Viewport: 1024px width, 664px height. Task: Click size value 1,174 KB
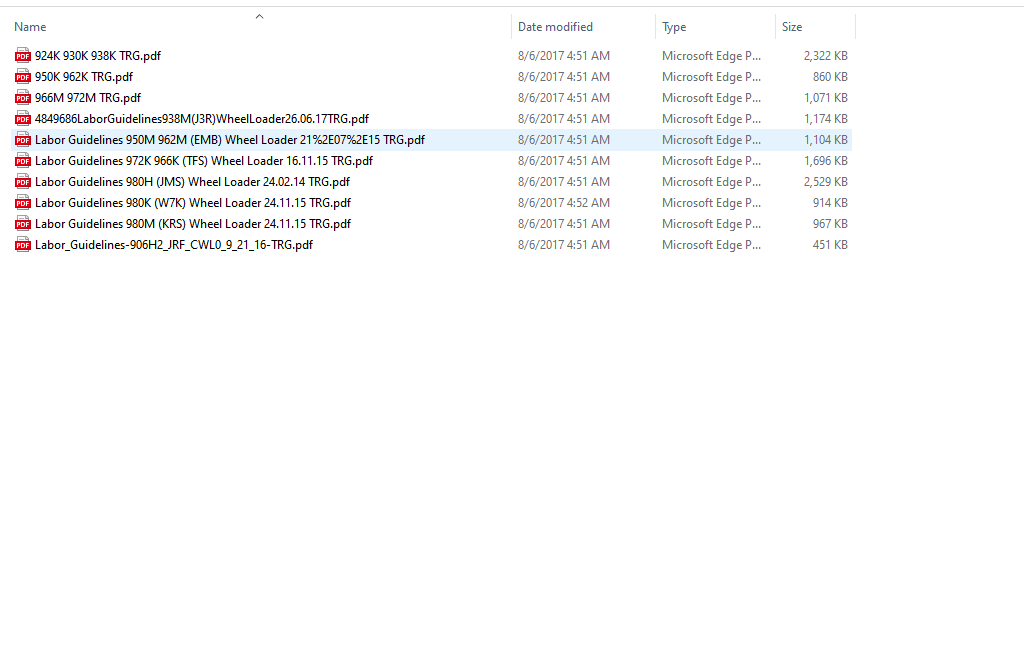click(825, 119)
